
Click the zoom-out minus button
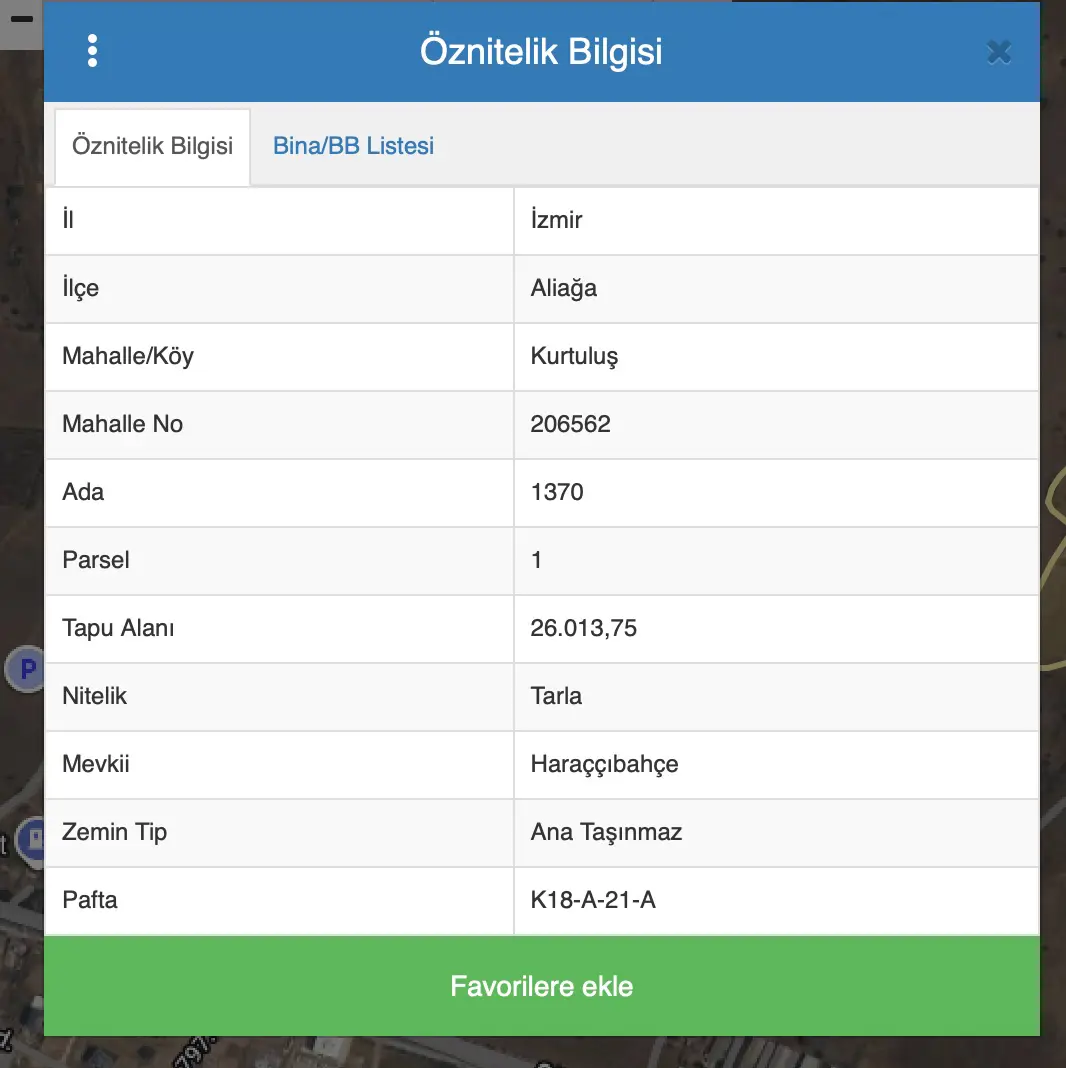(x=21, y=19)
